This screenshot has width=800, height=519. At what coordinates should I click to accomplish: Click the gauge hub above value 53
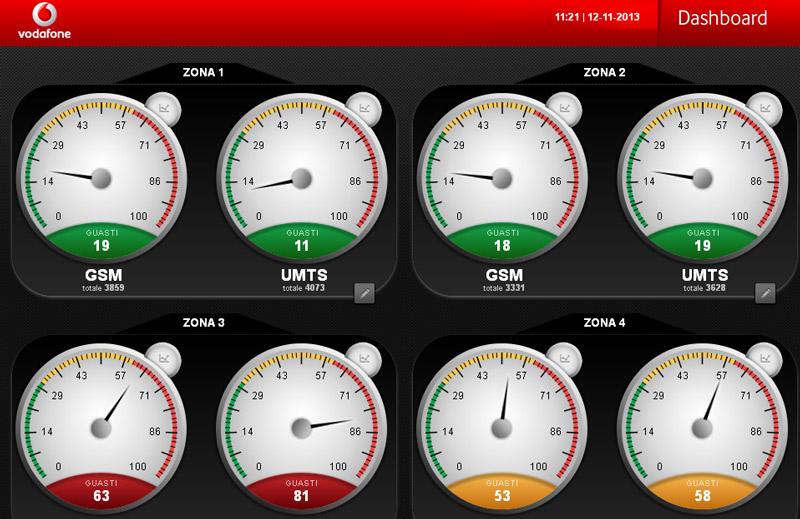(502, 428)
